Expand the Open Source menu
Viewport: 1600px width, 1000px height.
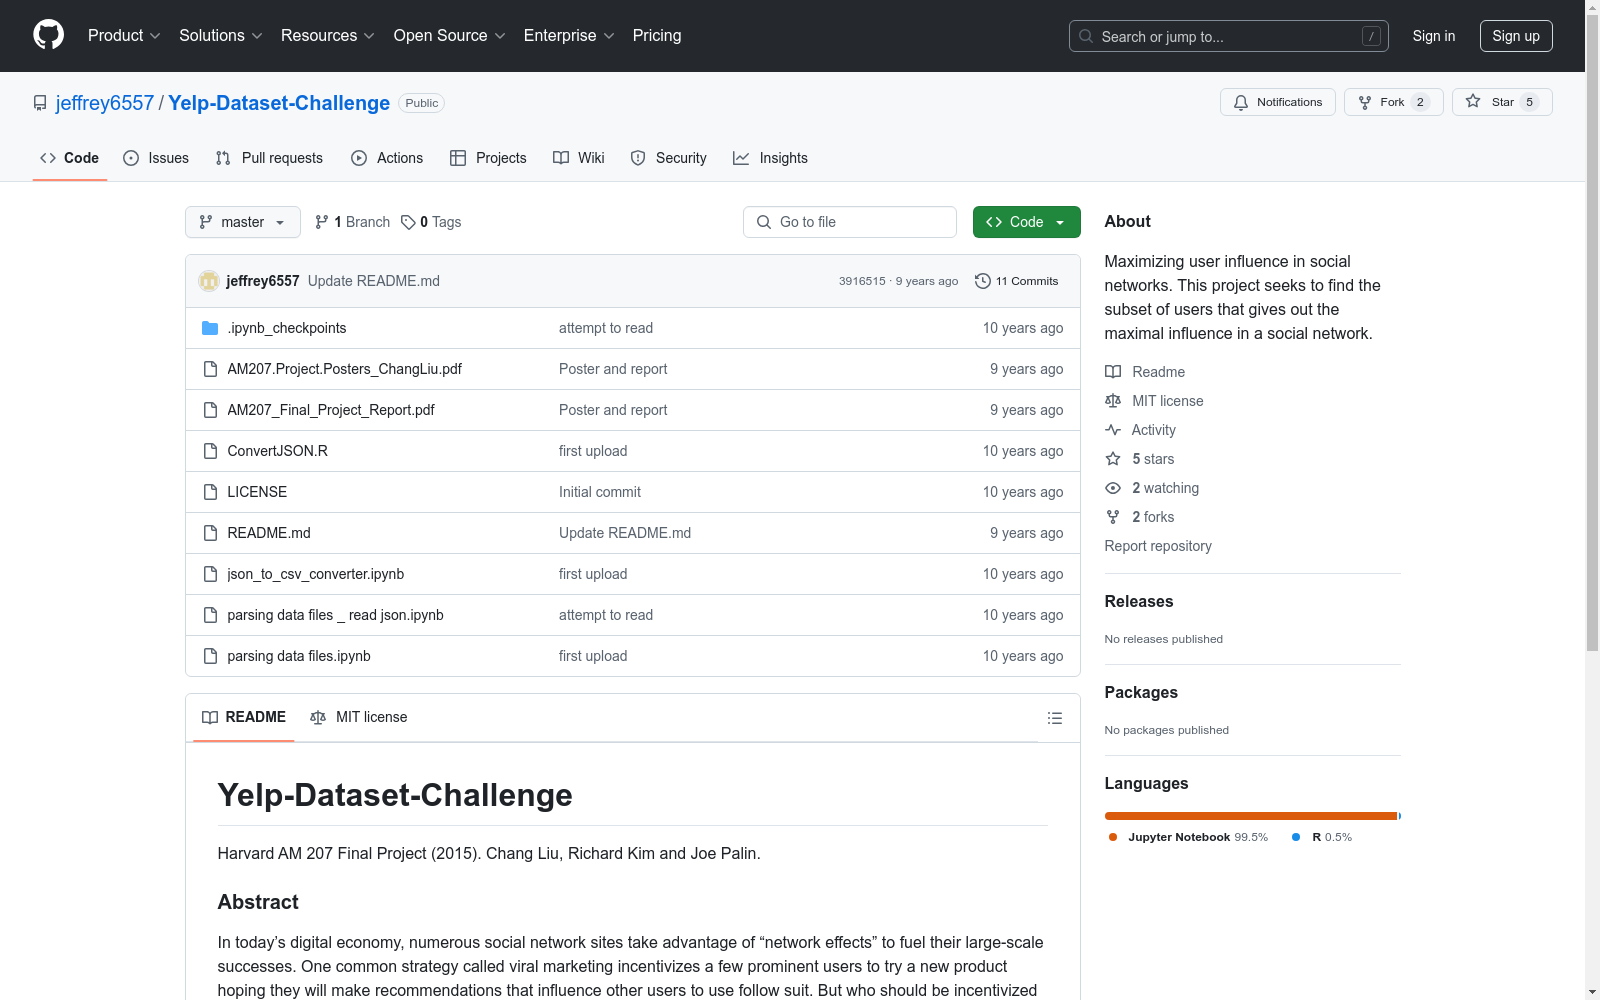[450, 35]
